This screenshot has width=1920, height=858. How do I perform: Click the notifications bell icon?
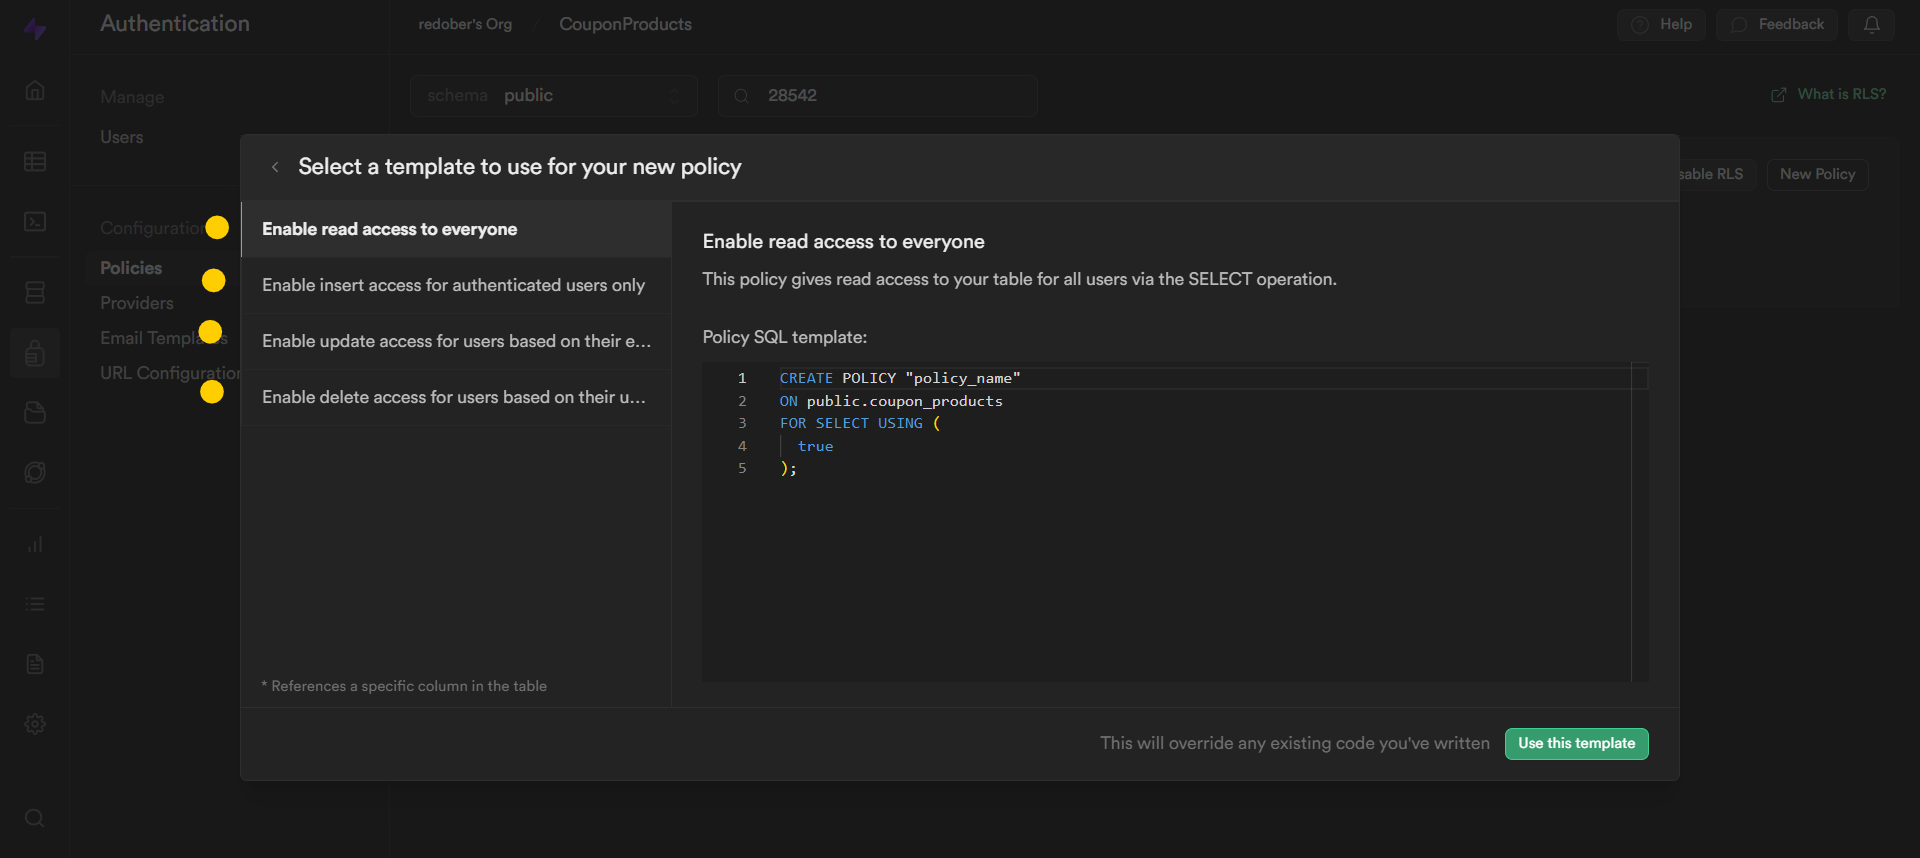pyautogui.click(x=1871, y=25)
